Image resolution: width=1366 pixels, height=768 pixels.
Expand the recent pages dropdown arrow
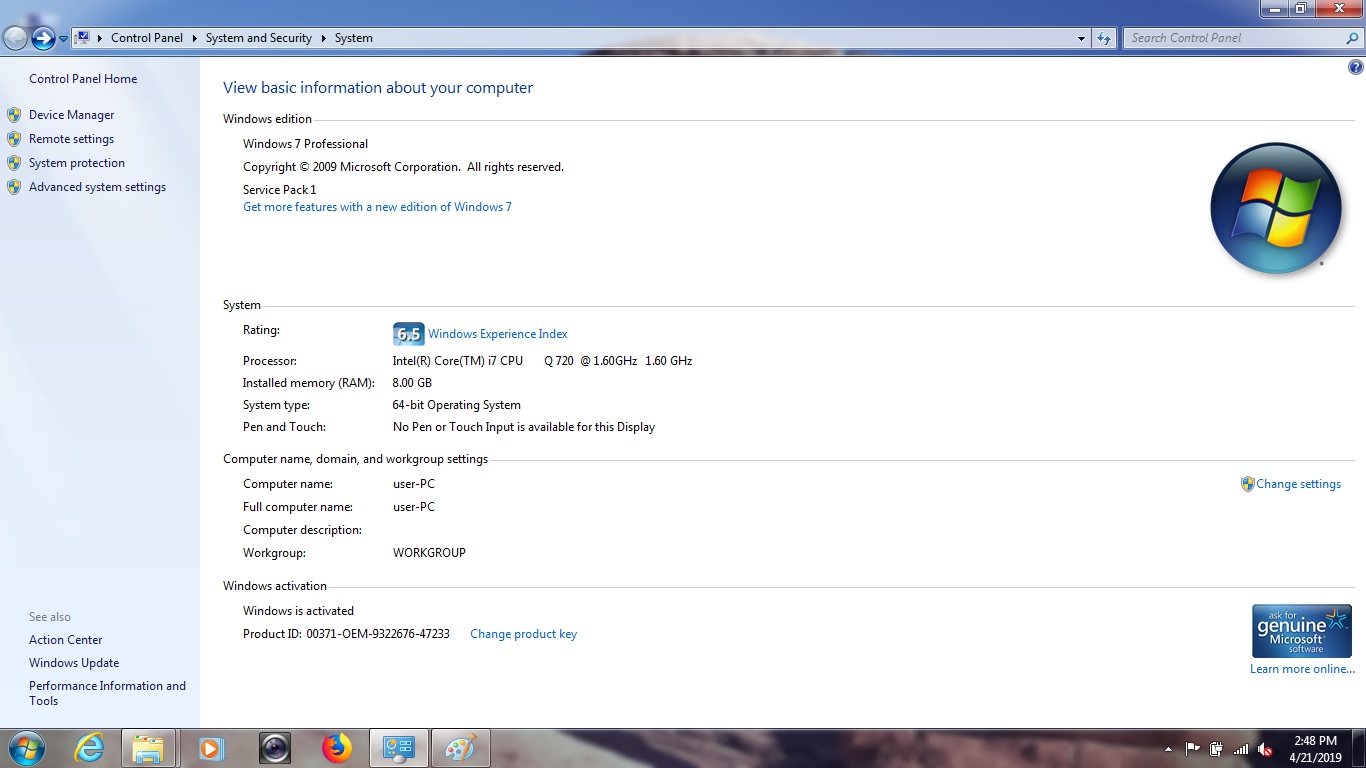(x=64, y=38)
